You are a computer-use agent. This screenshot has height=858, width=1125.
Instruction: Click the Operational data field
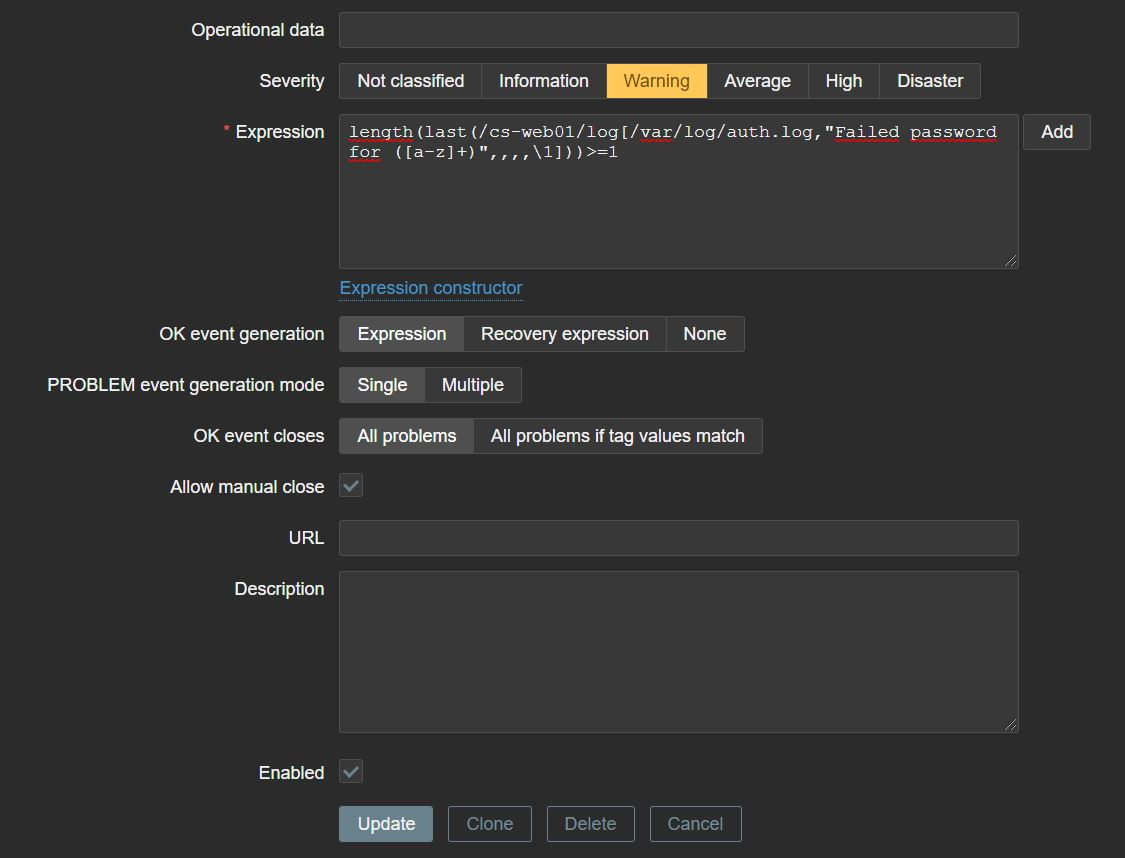678,30
